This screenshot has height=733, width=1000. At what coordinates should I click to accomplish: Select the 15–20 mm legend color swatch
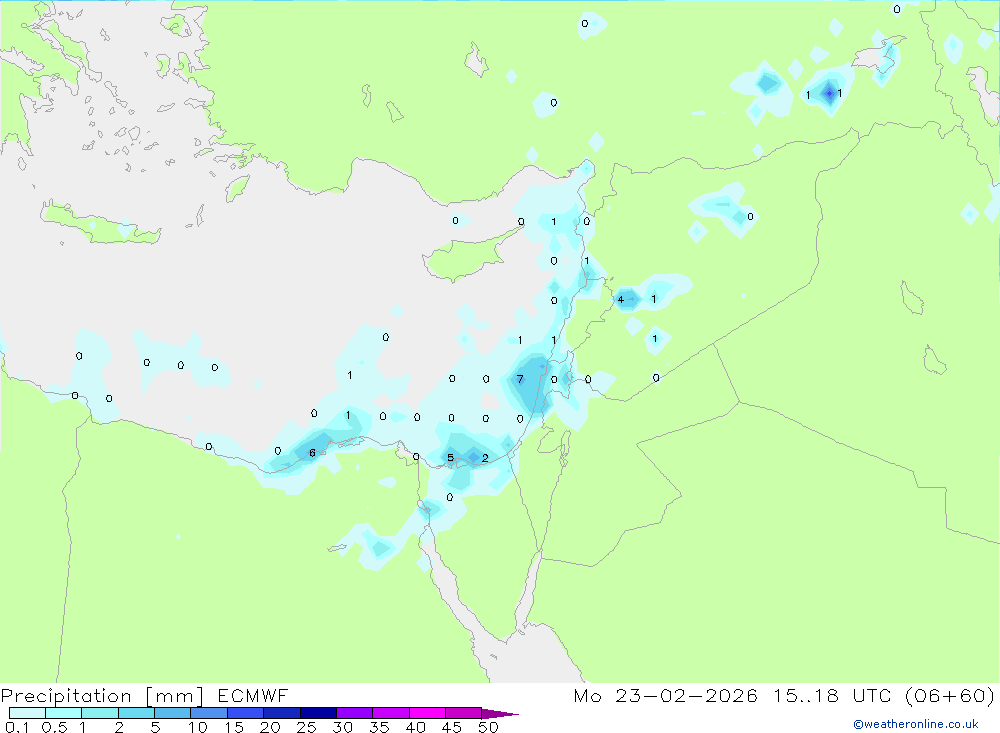(x=245, y=713)
